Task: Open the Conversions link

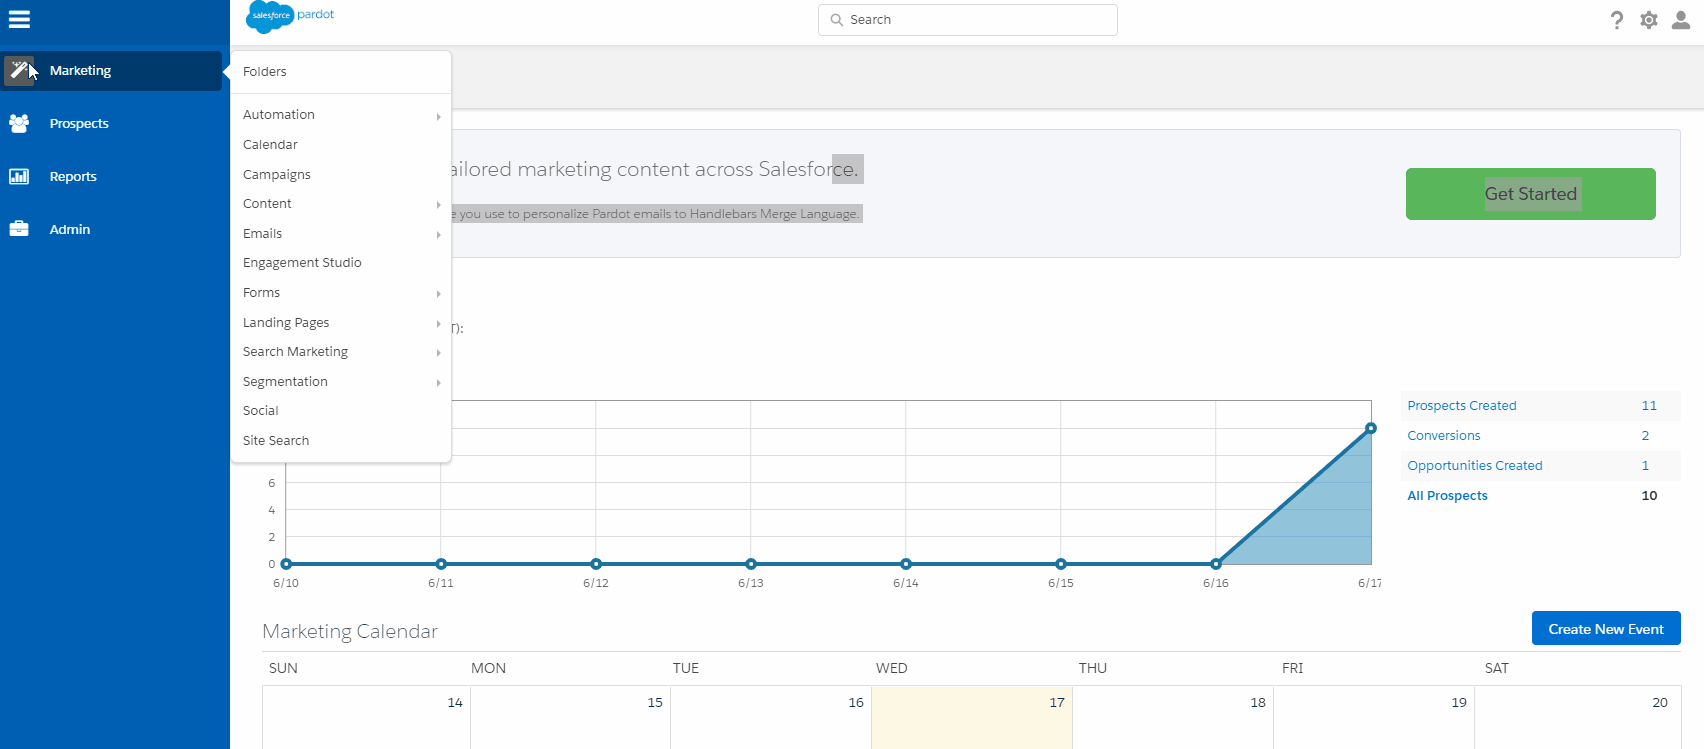Action: point(1444,436)
